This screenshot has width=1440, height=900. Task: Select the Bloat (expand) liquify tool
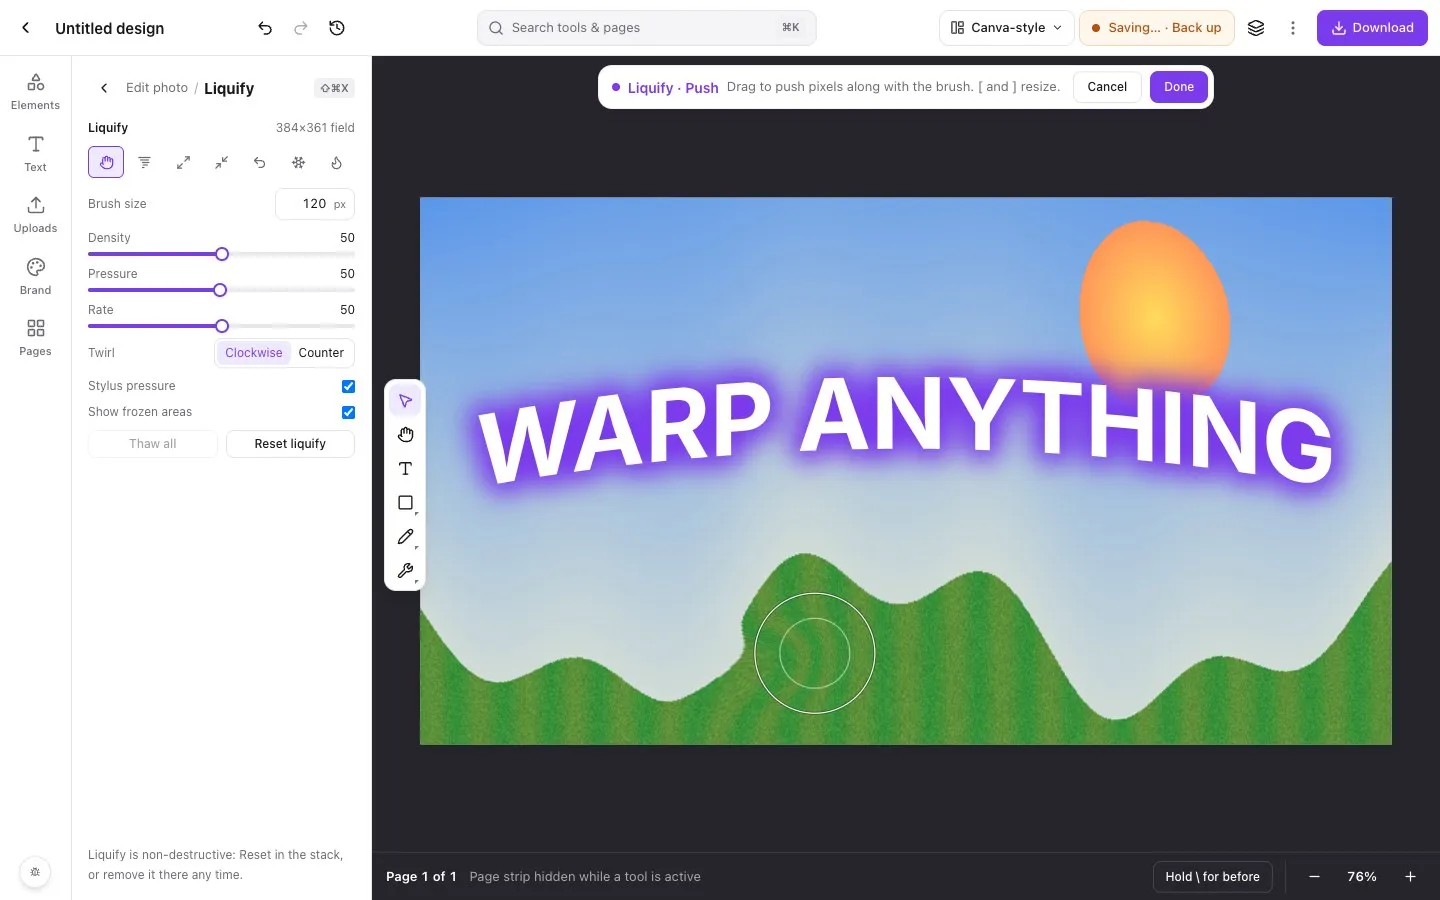183,162
